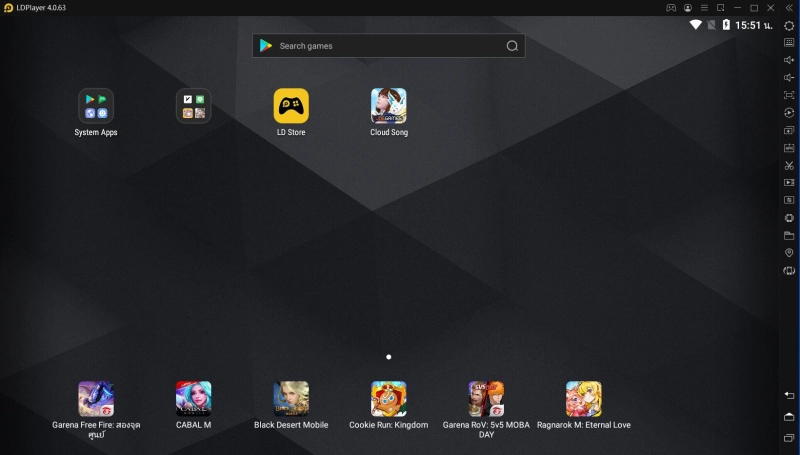Launch the LD Store app
This screenshot has width=800, height=455.
coord(291,106)
